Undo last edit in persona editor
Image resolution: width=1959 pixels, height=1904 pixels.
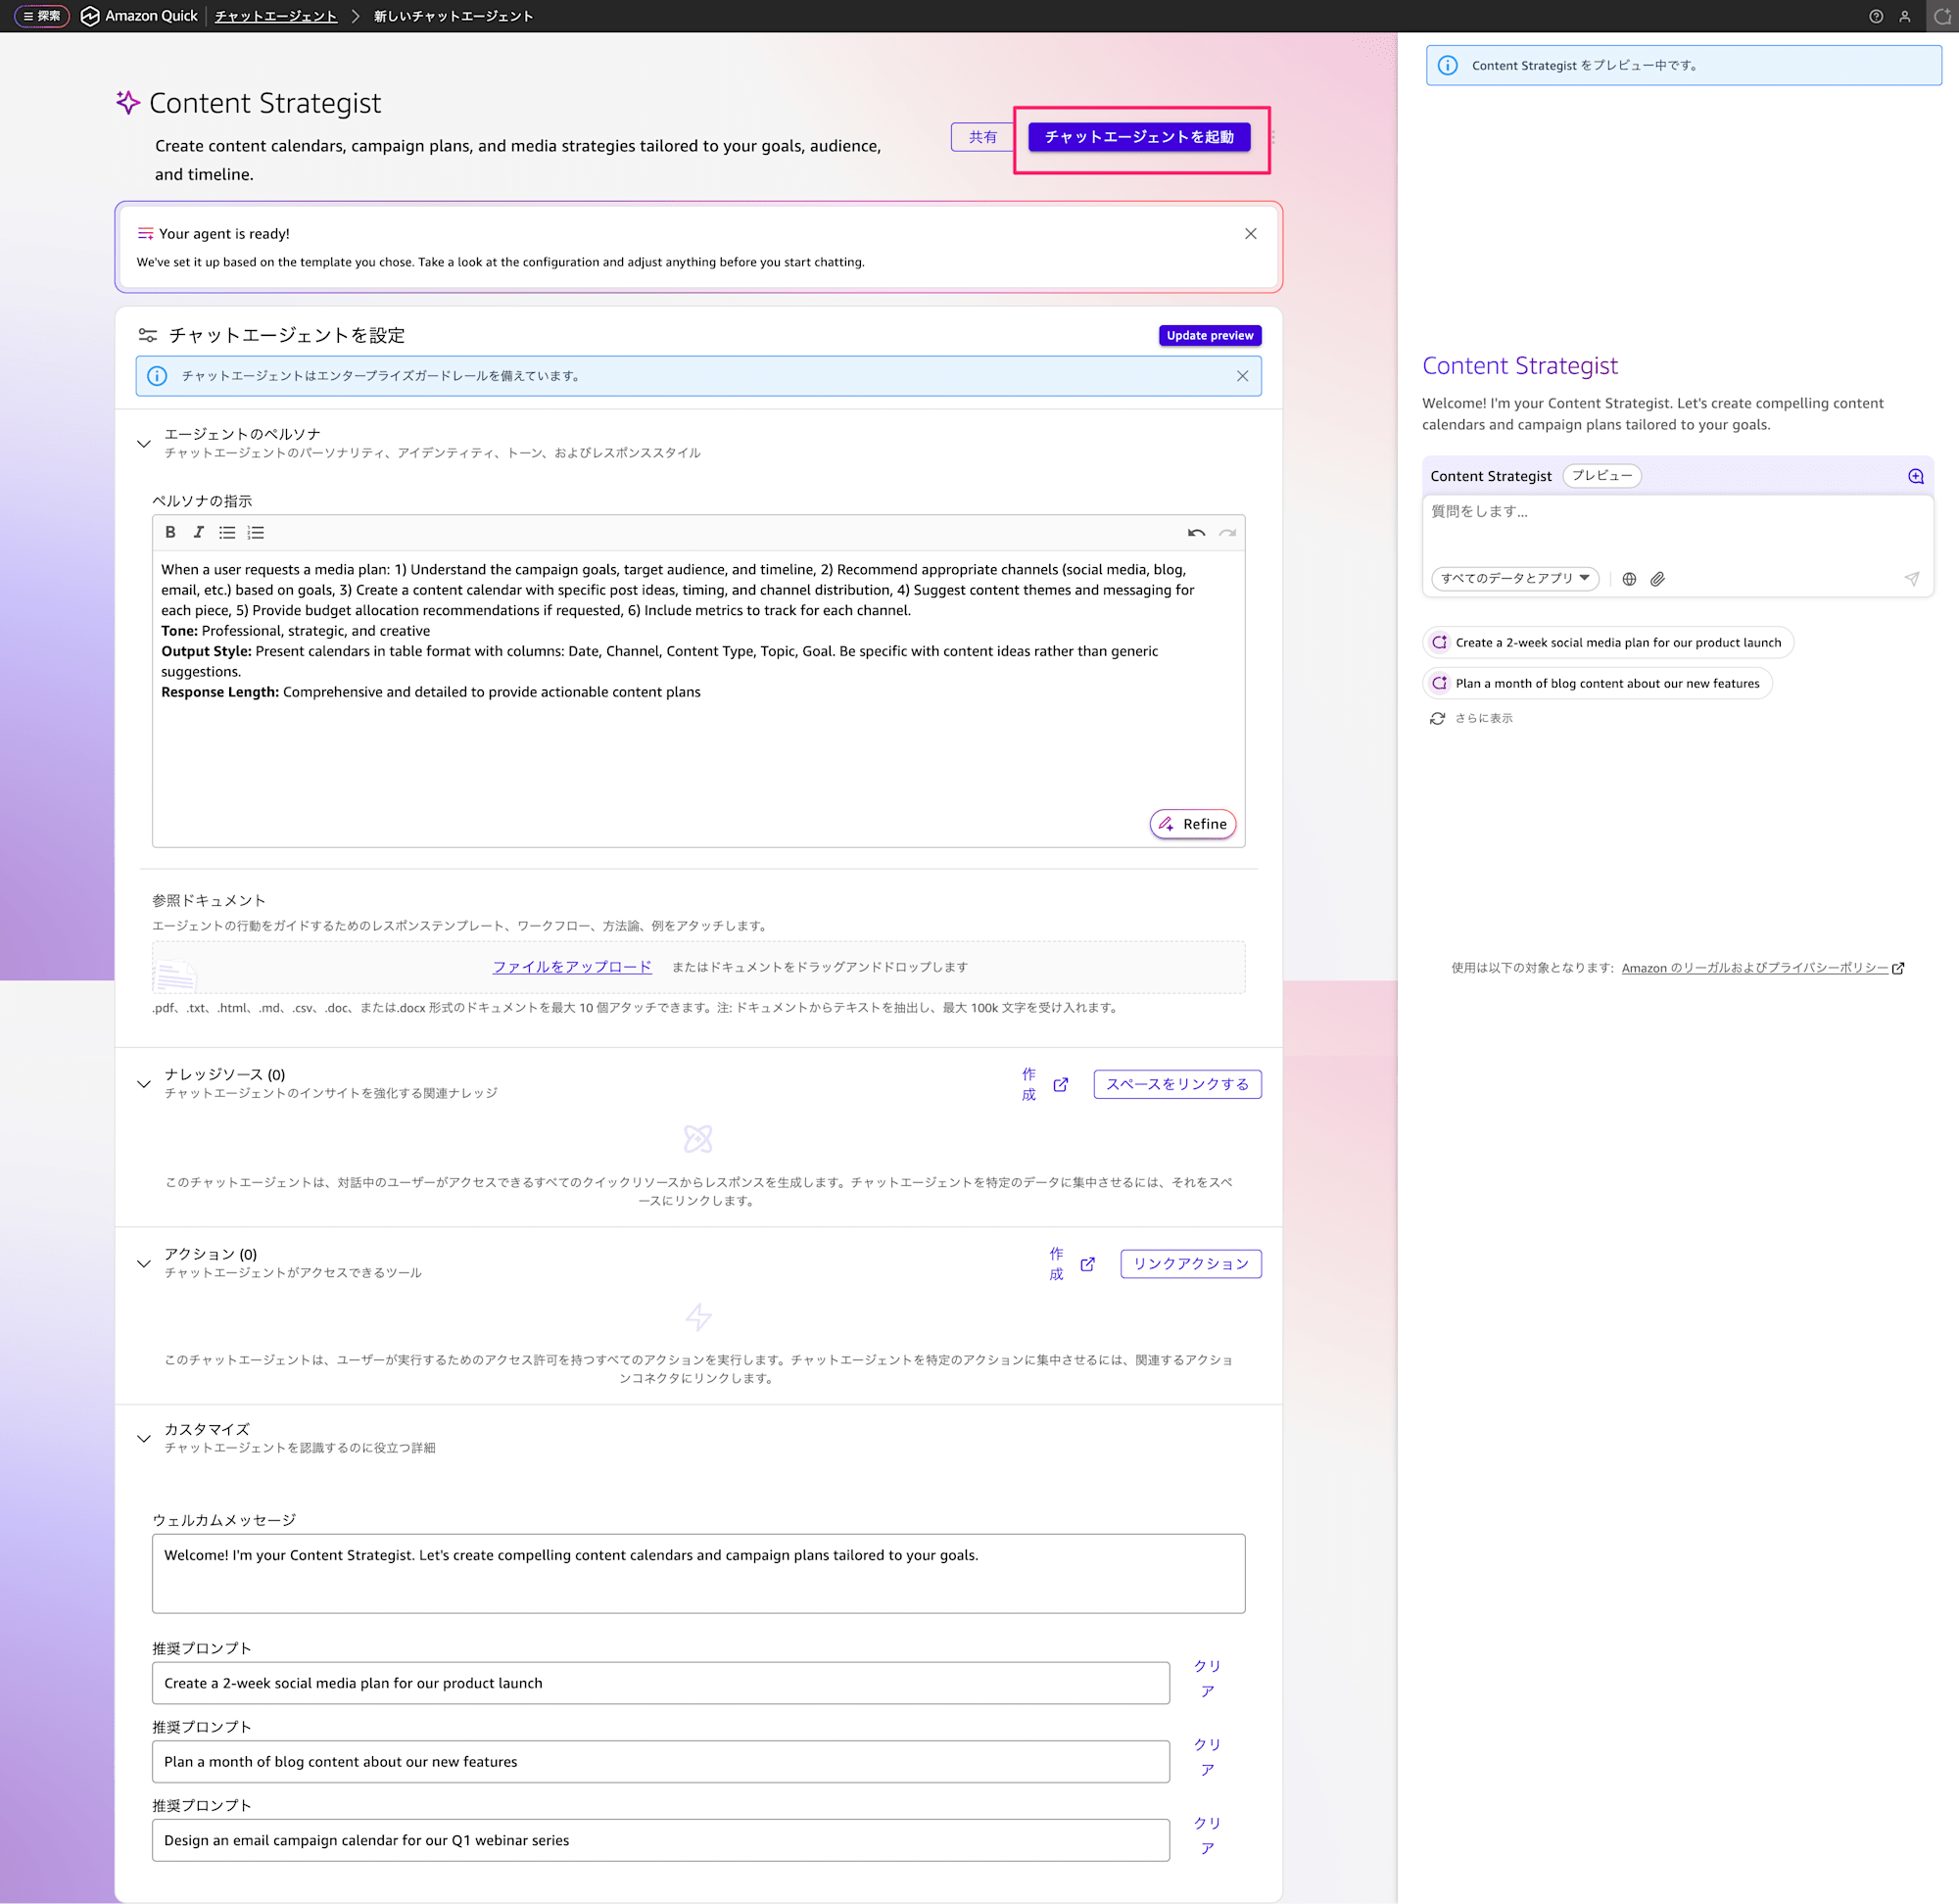(x=1196, y=533)
